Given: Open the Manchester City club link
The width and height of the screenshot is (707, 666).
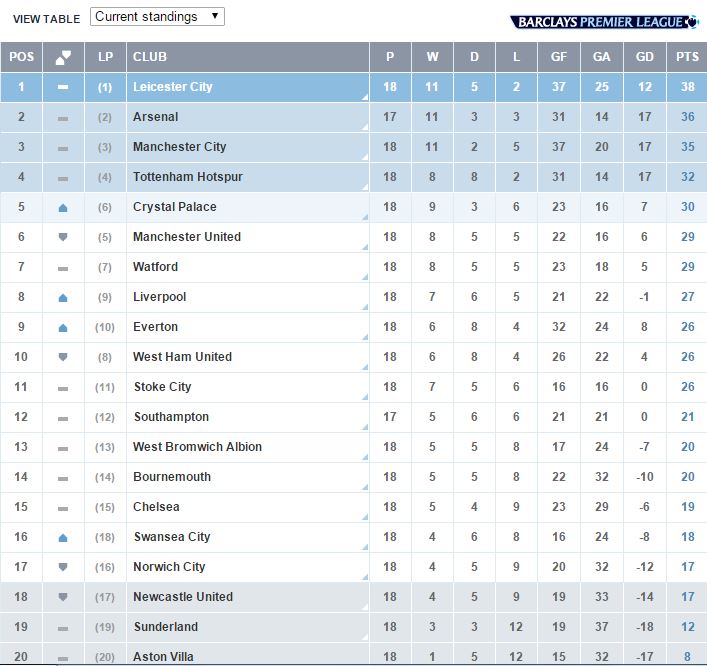Looking at the screenshot, I should tap(179, 147).
